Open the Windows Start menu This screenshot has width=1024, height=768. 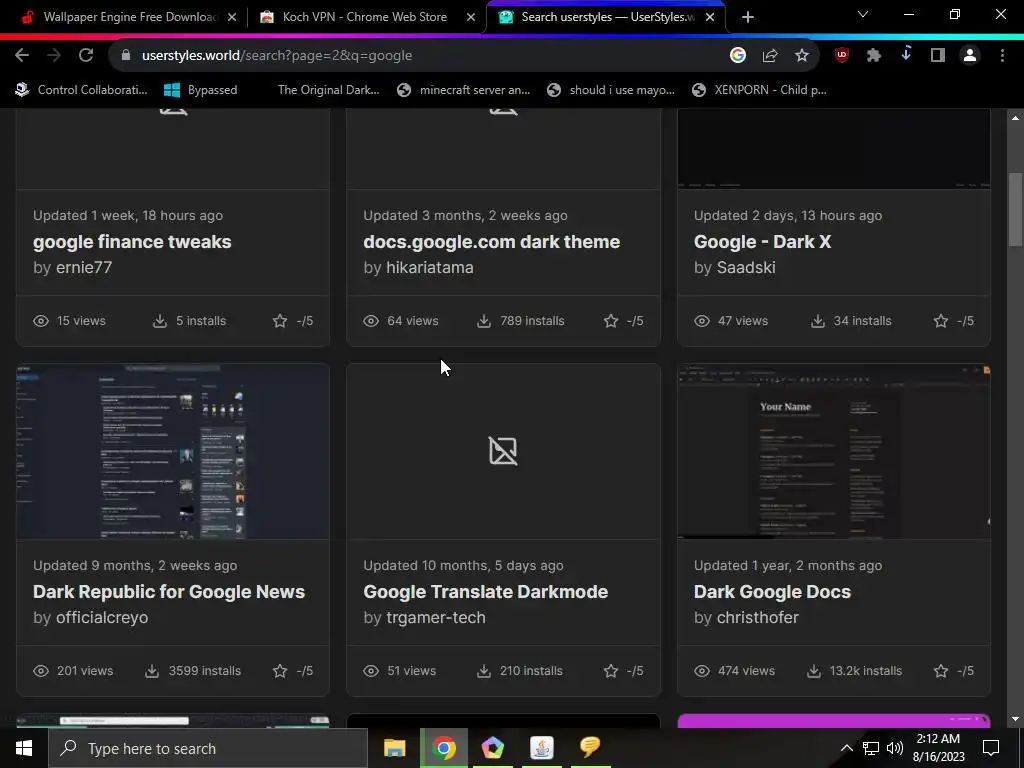[24, 748]
